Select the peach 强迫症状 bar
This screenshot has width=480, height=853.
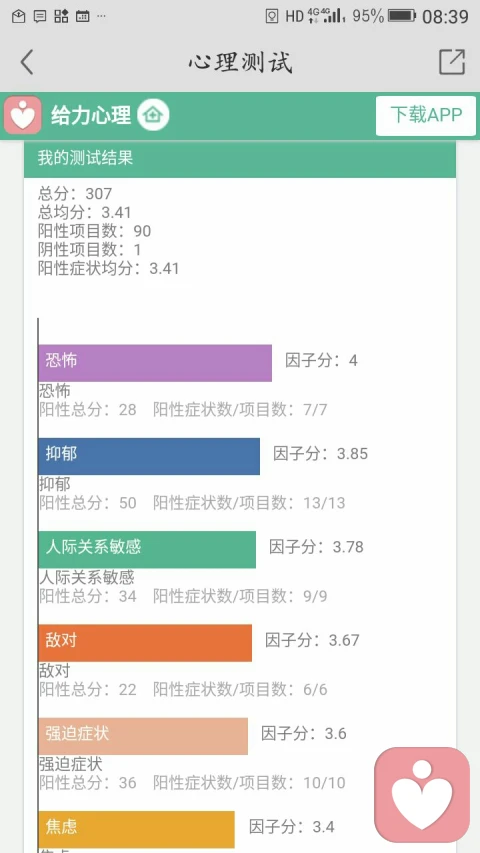click(x=143, y=736)
